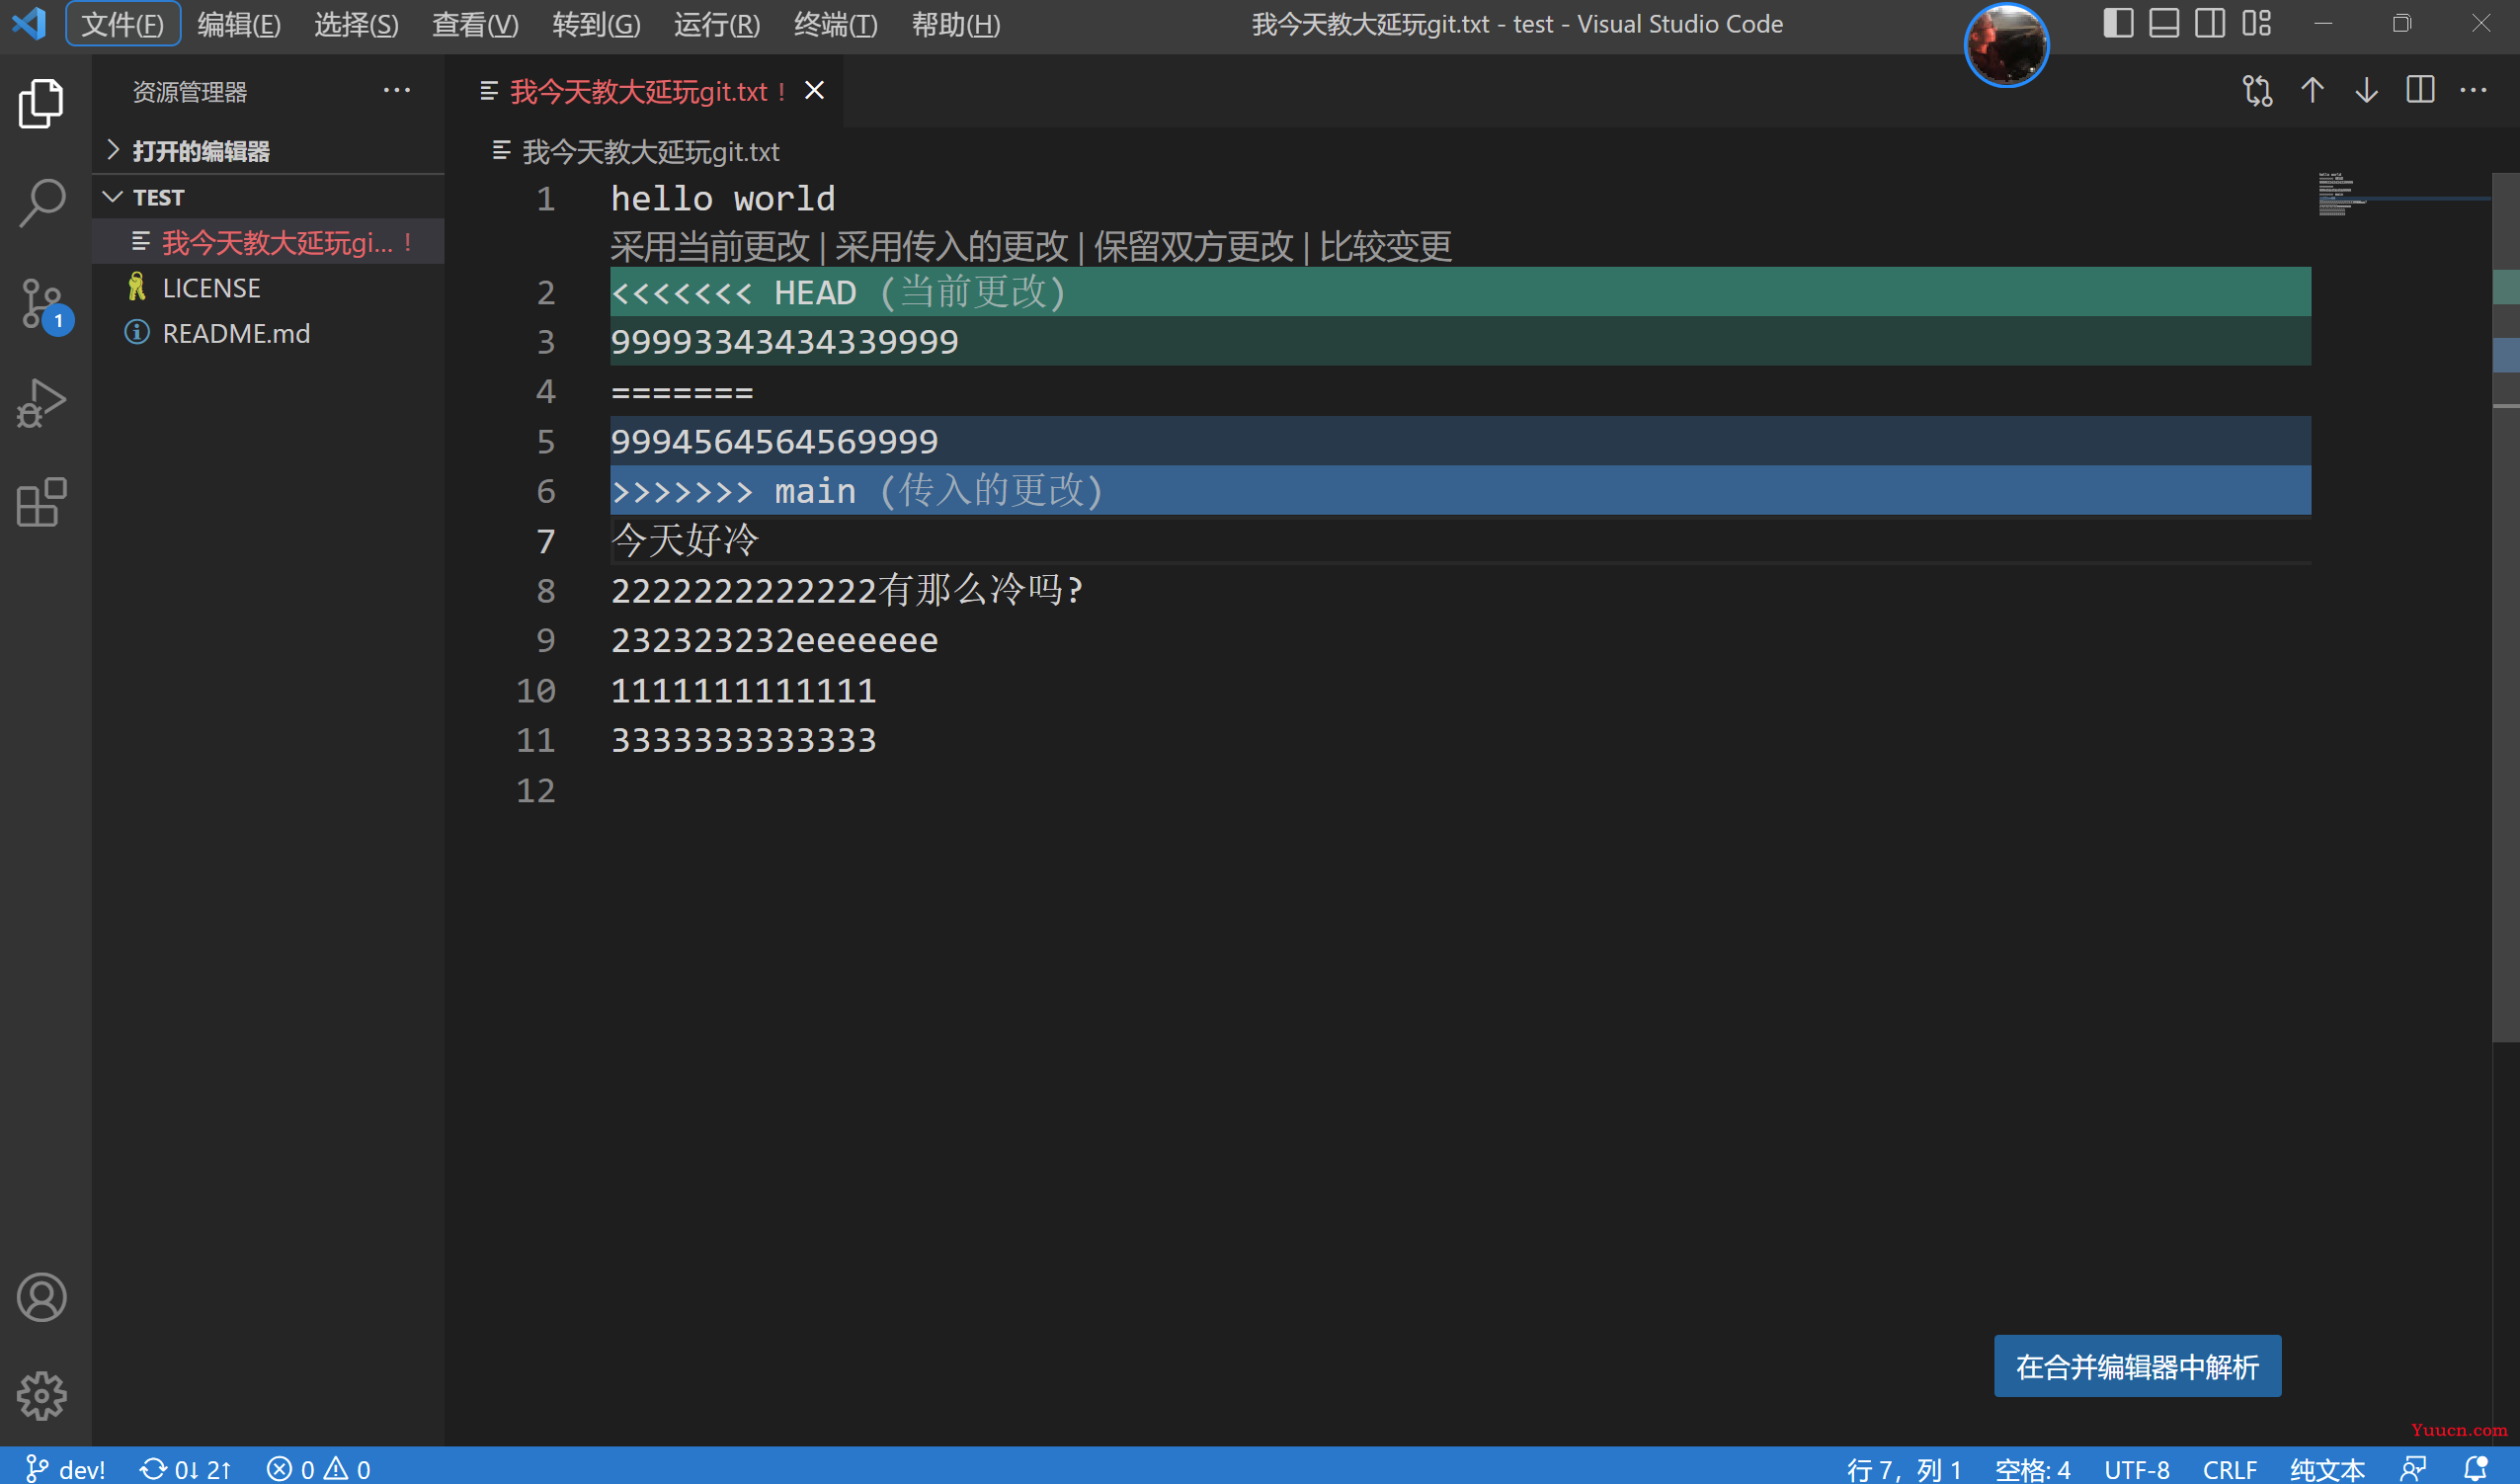The image size is (2520, 1484).
Task: Open problems panel via errors and warnings count
Action: tap(319, 1468)
